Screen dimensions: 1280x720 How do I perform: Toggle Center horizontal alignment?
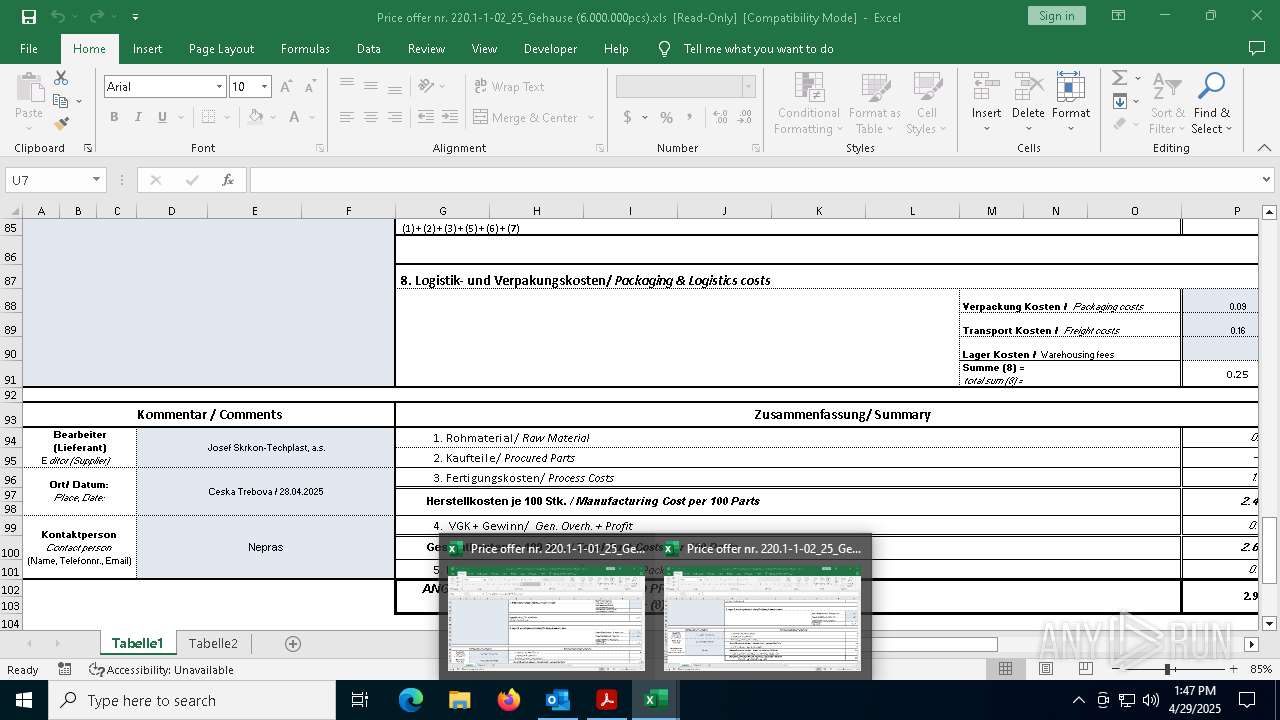370,117
